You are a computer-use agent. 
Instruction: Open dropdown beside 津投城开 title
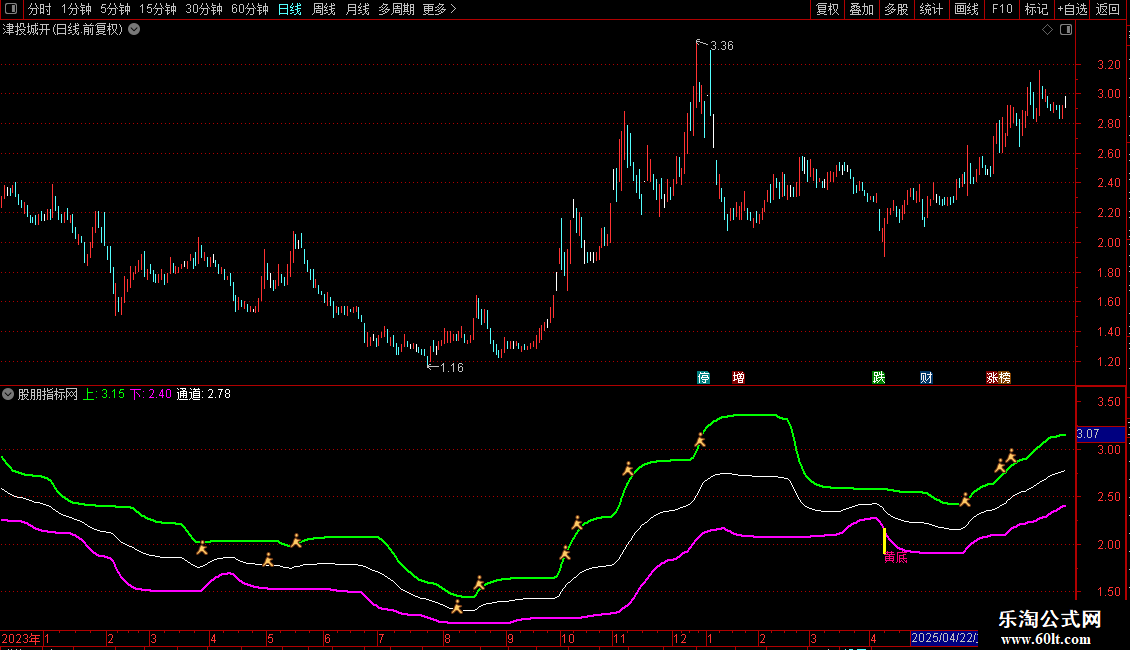134,30
